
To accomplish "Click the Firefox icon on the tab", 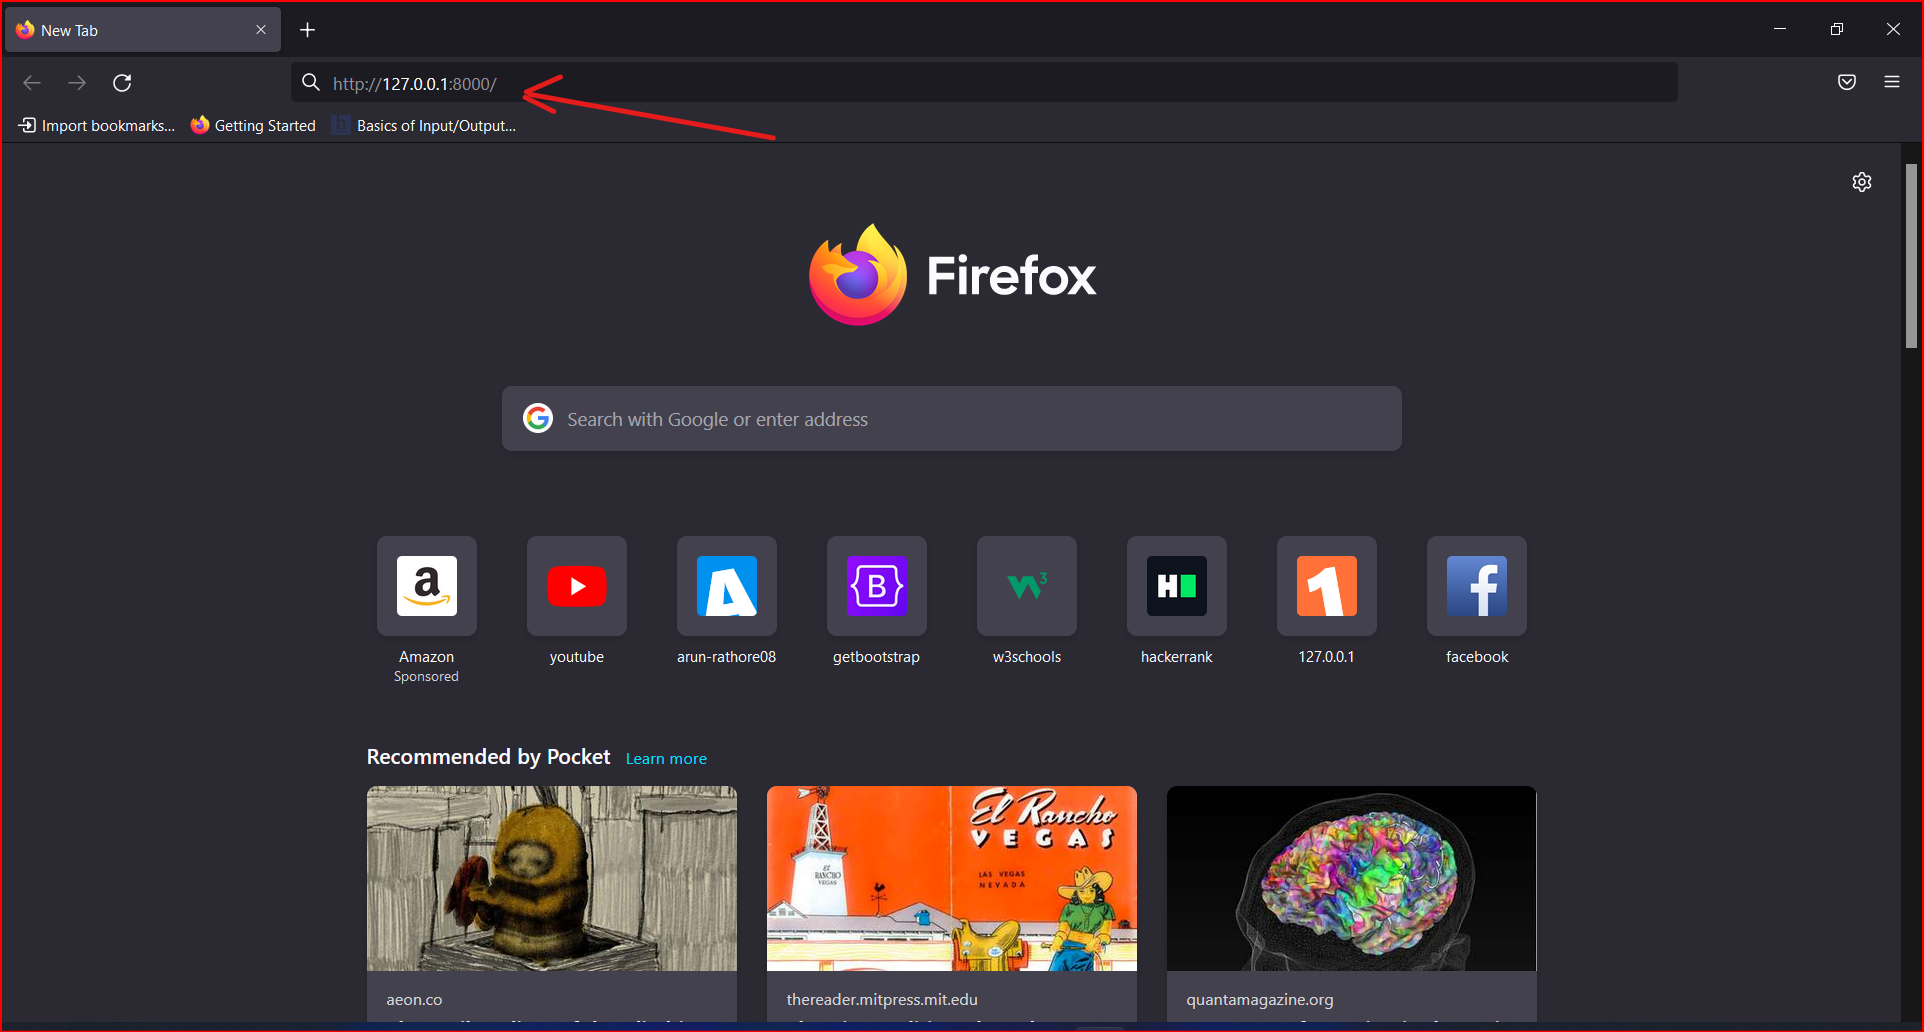I will pyautogui.click(x=25, y=30).
